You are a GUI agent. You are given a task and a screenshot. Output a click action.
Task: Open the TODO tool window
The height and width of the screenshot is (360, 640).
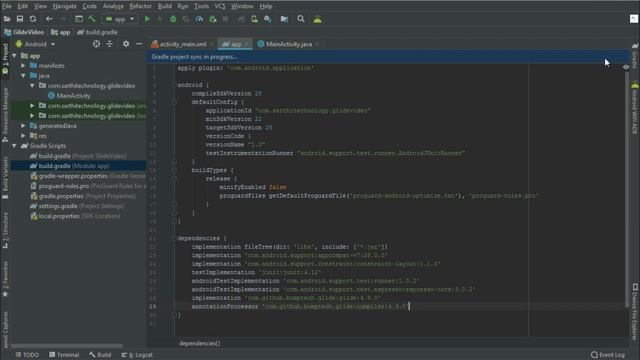pos(27,355)
